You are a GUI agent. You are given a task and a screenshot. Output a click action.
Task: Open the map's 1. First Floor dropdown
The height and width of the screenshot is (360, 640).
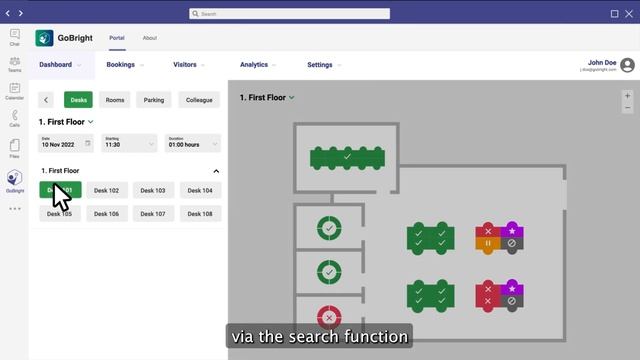(267, 98)
